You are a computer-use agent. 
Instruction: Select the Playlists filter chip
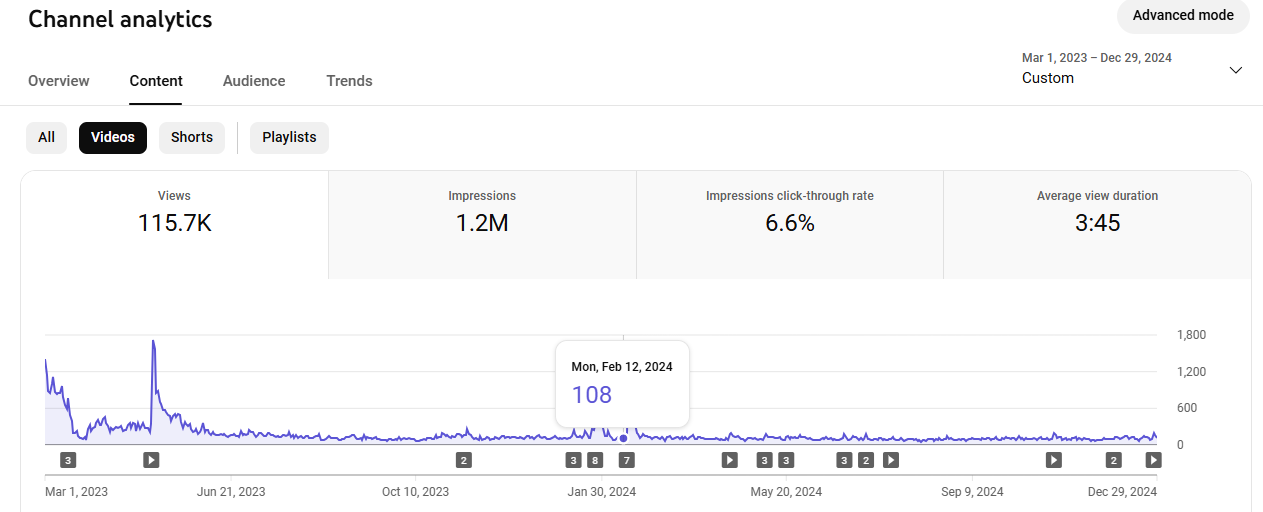pos(289,138)
